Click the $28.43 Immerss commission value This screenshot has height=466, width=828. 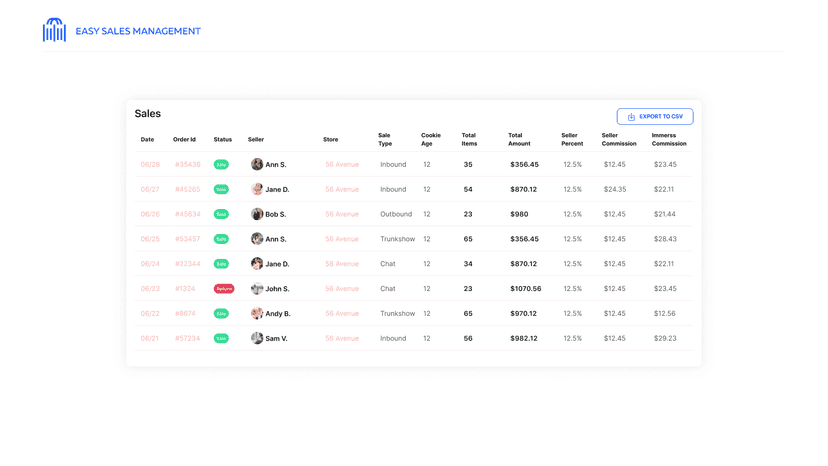(665, 239)
